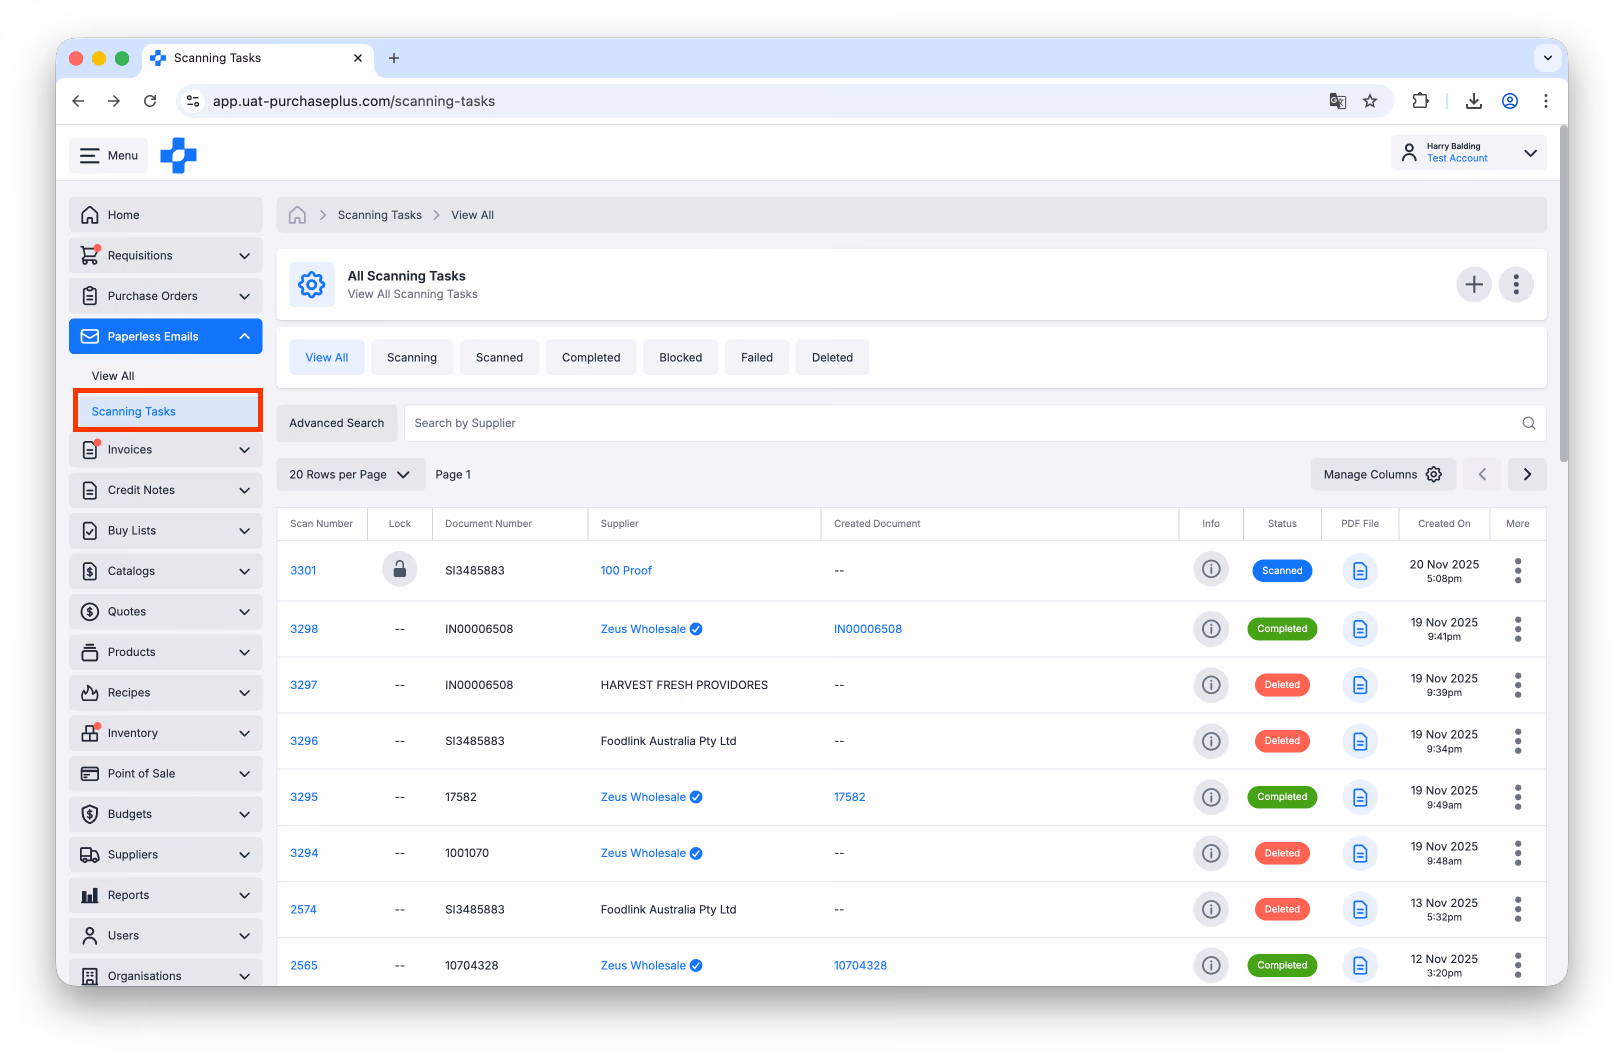Open PDF file icon for scan 2565
The width and height of the screenshot is (1624, 1060).
pos(1360,965)
